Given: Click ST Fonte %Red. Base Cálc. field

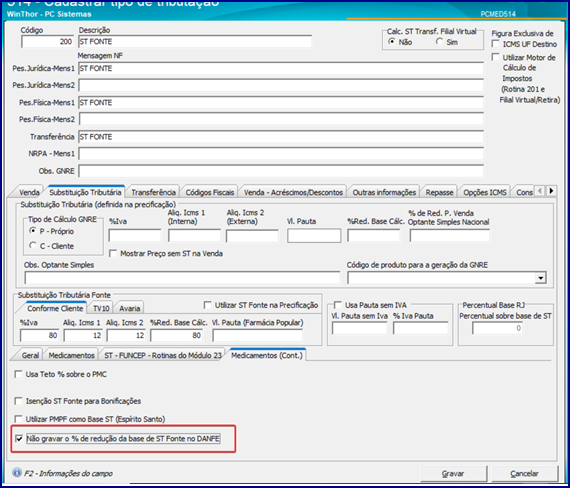Looking at the screenshot, I should click(x=176, y=335).
